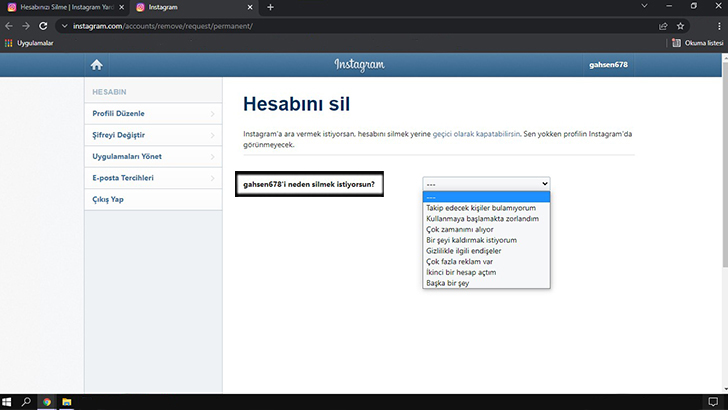Open the gahsen678 profile link in header
The width and height of the screenshot is (728, 410).
coord(608,65)
